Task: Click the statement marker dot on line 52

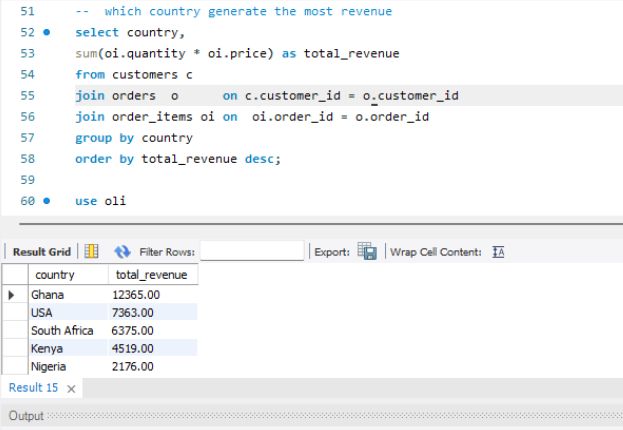Action: (46, 32)
